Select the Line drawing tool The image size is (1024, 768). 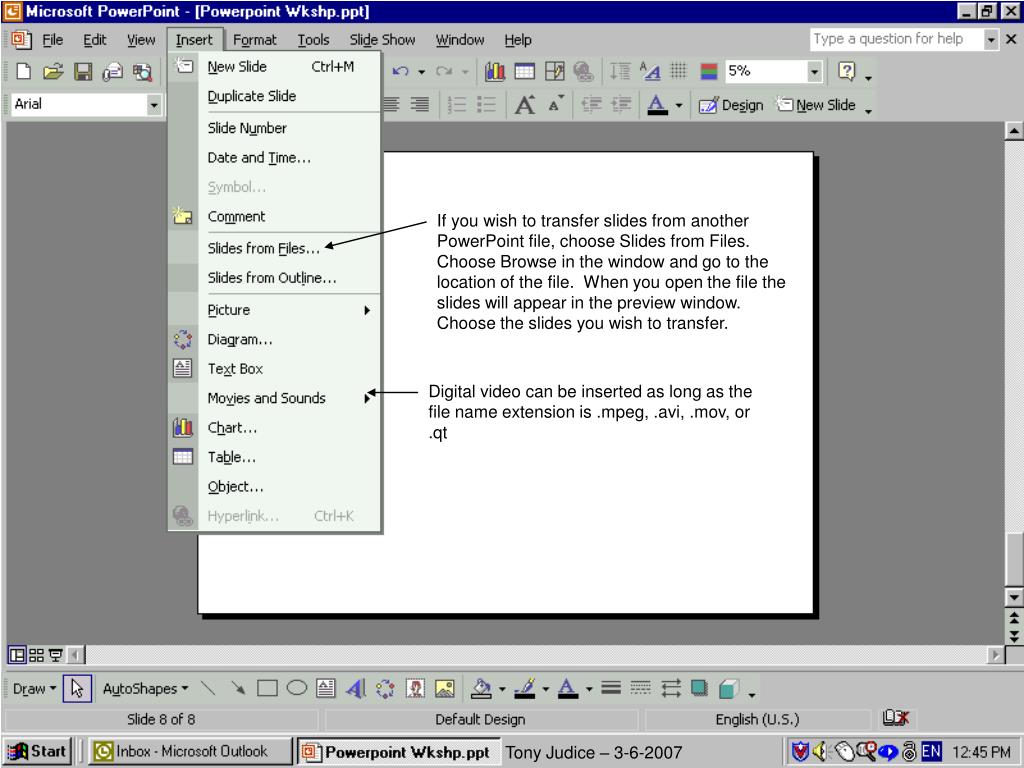208,688
